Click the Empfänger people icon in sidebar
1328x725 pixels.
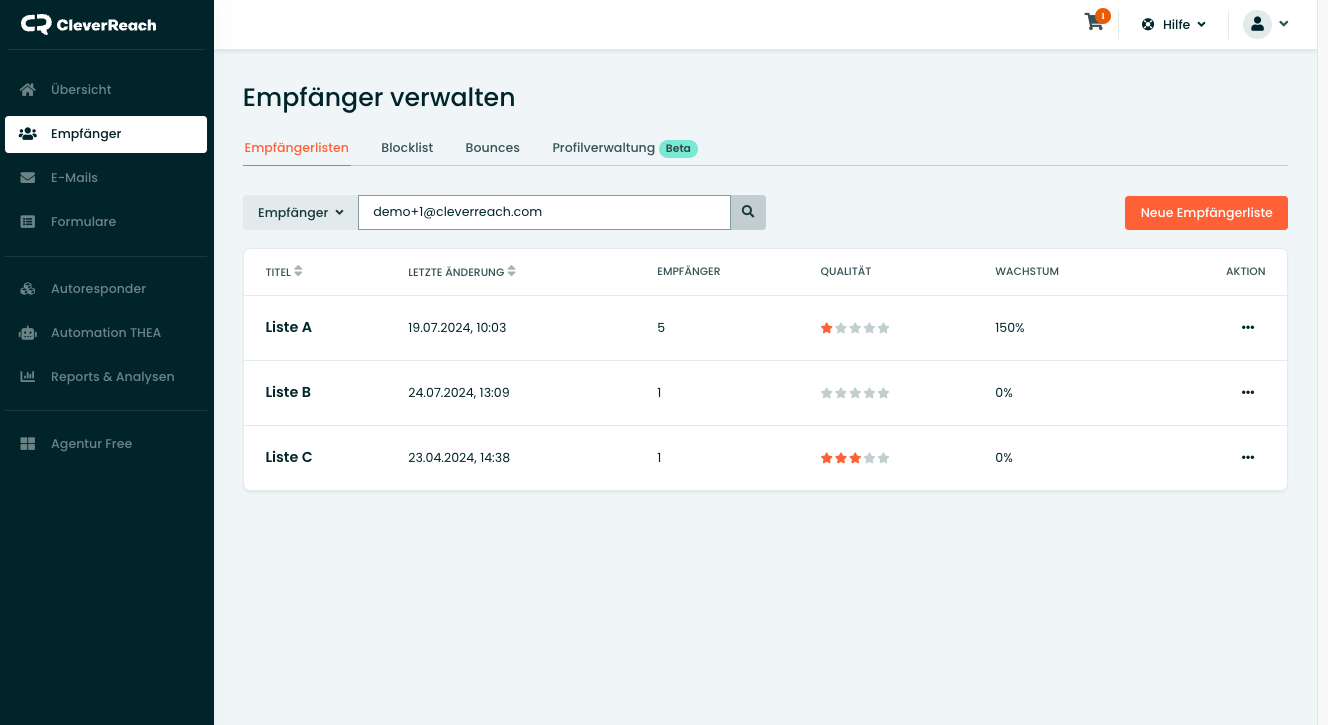tap(28, 133)
